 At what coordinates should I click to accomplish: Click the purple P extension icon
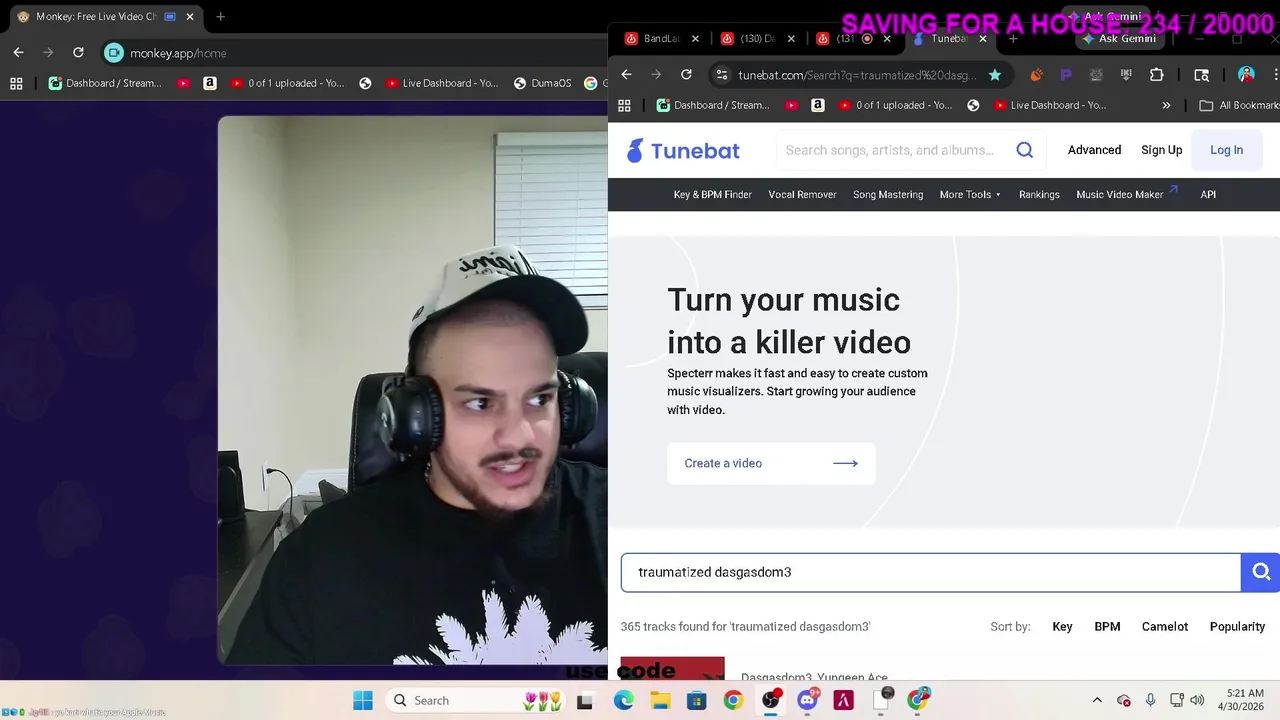click(x=1066, y=75)
